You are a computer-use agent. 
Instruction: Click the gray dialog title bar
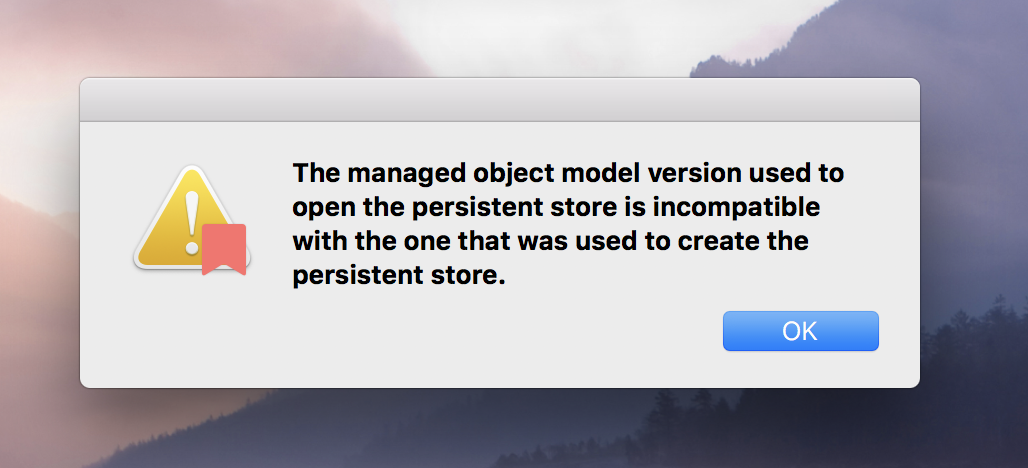pyautogui.click(x=500, y=100)
